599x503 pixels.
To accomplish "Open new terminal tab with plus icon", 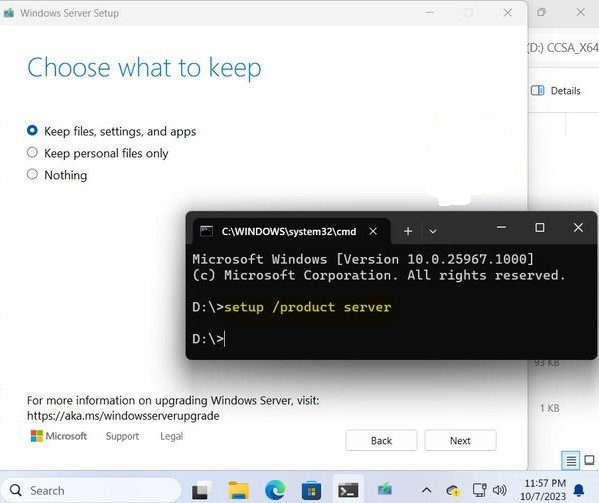I will click(x=408, y=231).
